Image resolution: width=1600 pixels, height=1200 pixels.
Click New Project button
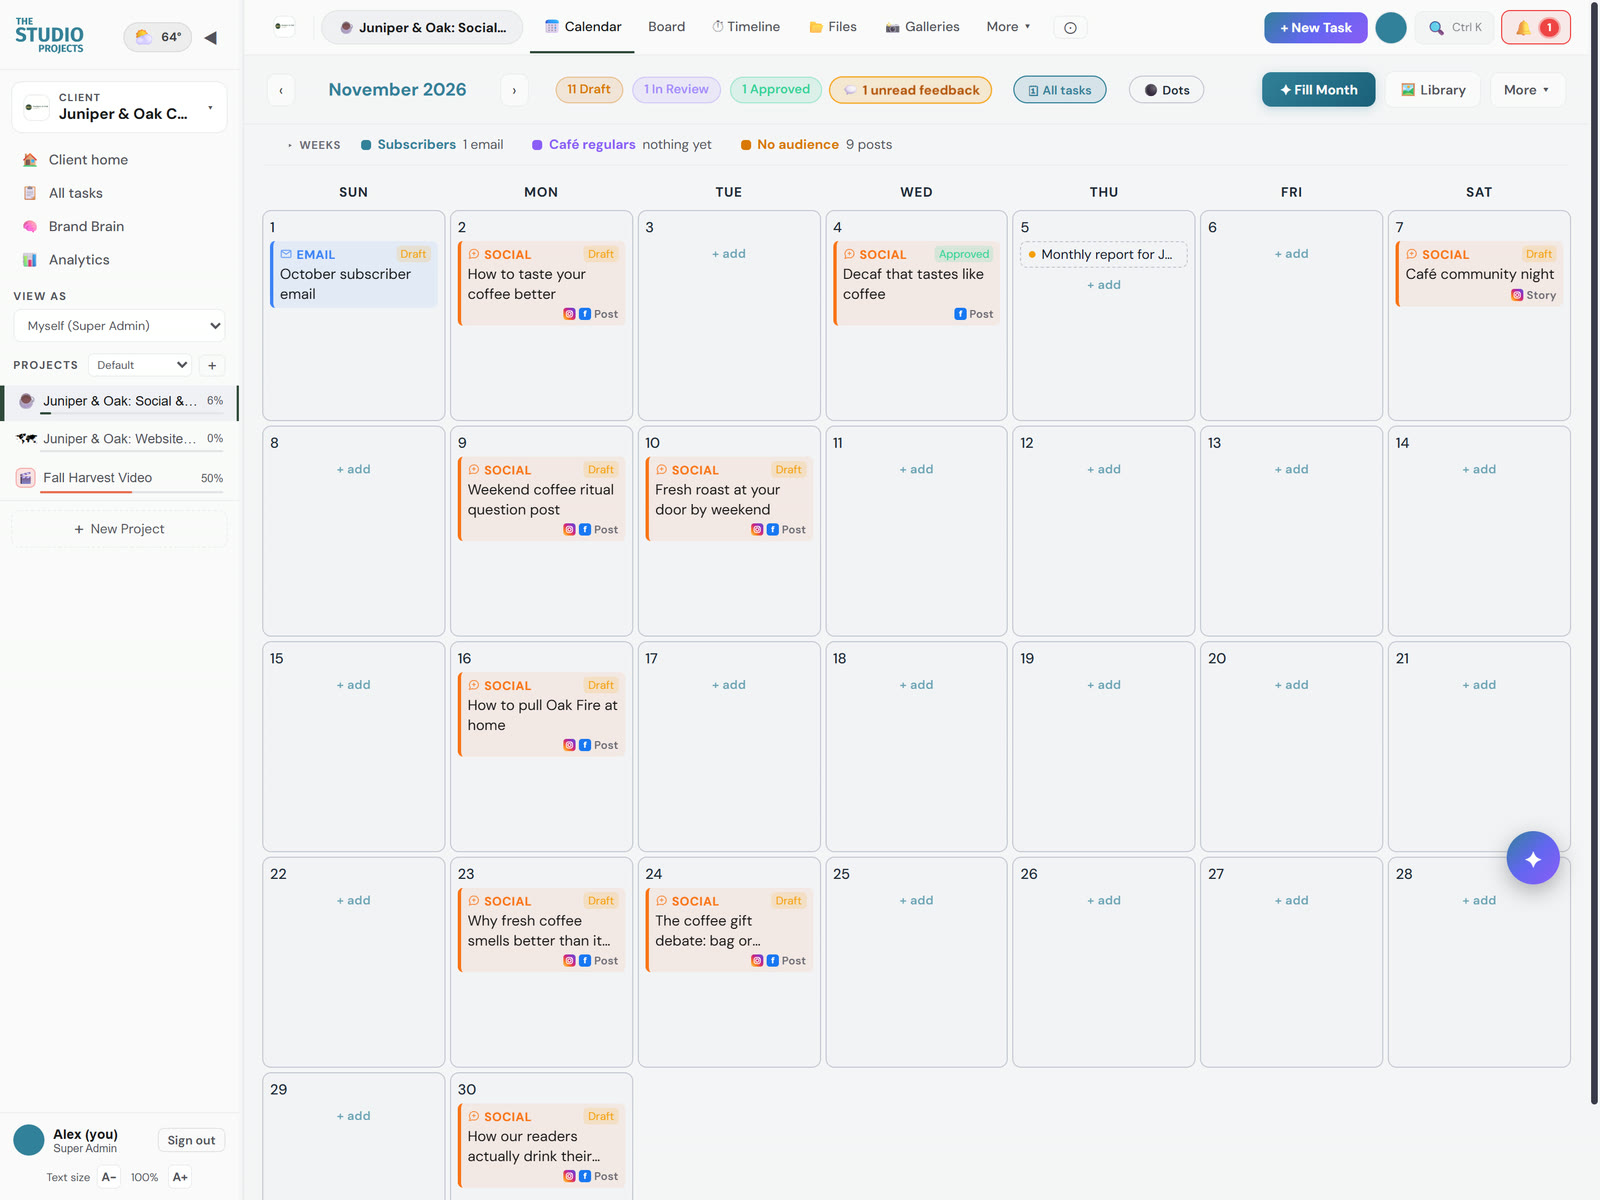coord(119,529)
